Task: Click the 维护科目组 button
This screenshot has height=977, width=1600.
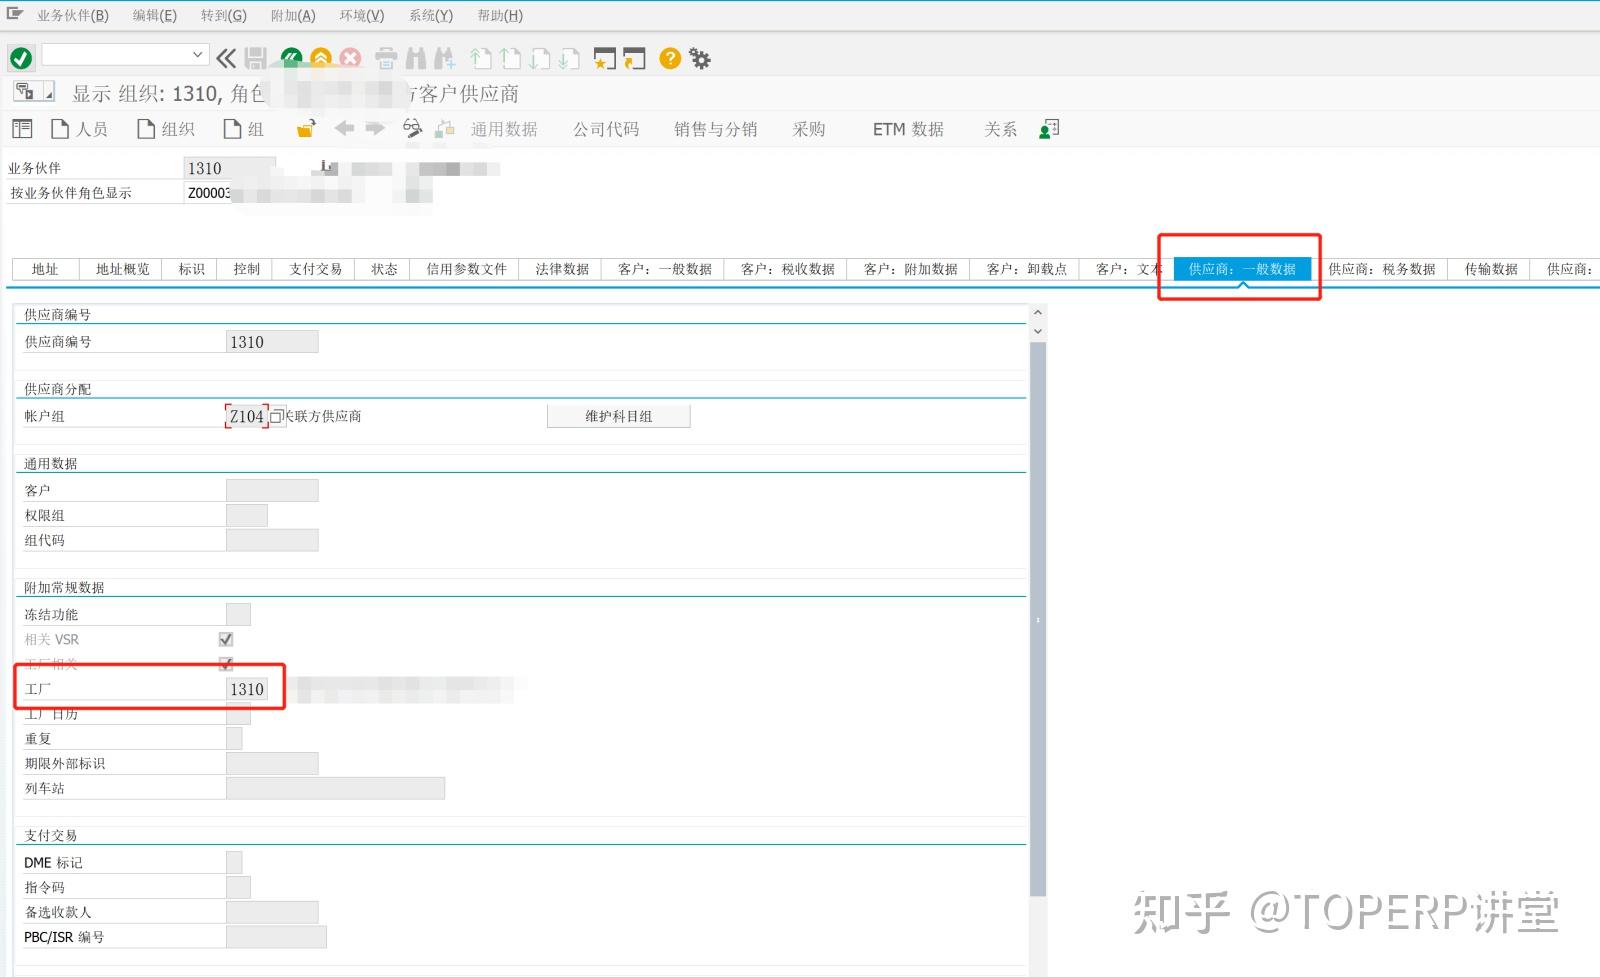Action: point(618,416)
